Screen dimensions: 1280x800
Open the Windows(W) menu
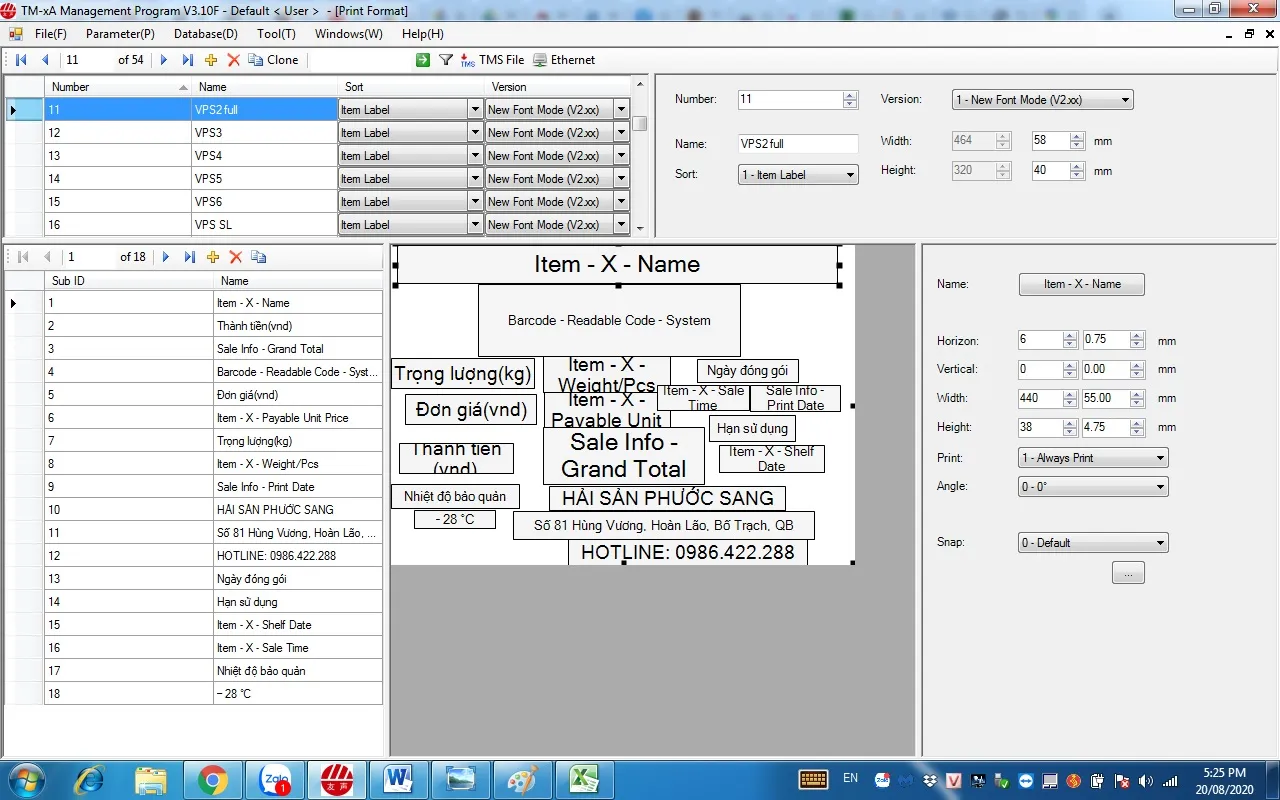(x=348, y=34)
